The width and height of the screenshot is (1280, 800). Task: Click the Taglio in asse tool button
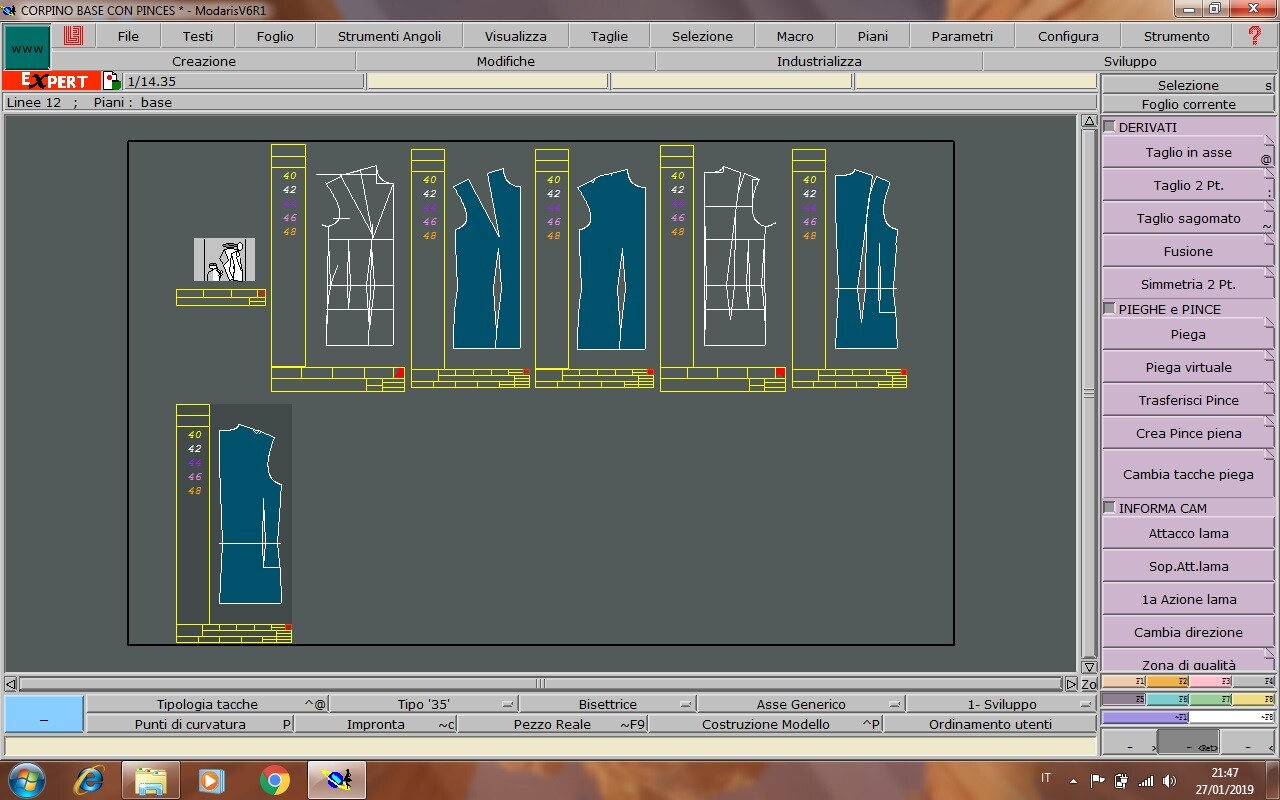1188,152
